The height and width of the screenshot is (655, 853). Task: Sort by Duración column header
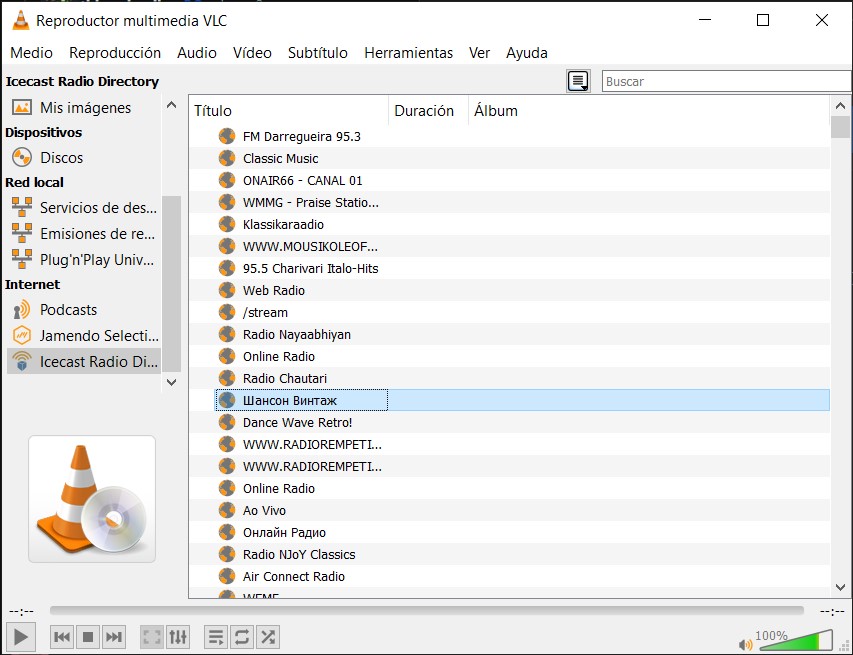pyautogui.click(x=428, y=111)
